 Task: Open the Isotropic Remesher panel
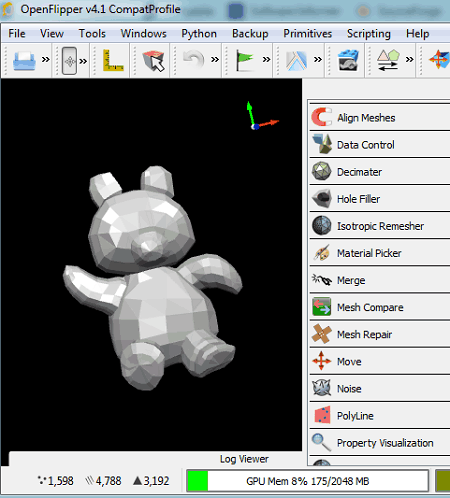(x=379, y=226)
